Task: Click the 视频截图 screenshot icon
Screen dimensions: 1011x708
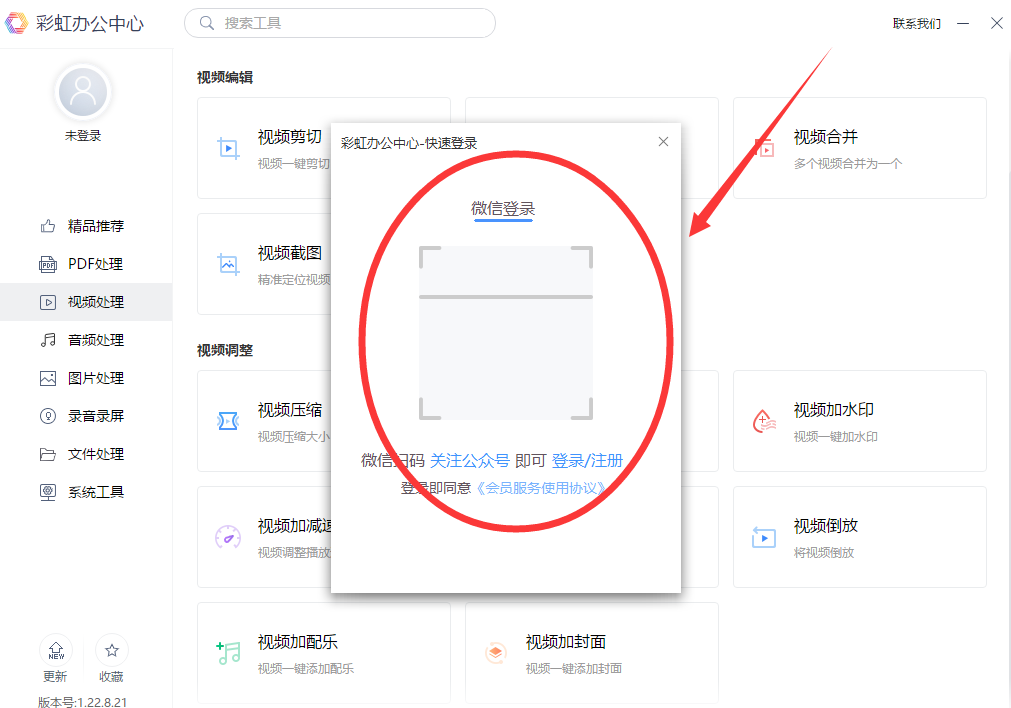Action: click(x=228, y=264)
